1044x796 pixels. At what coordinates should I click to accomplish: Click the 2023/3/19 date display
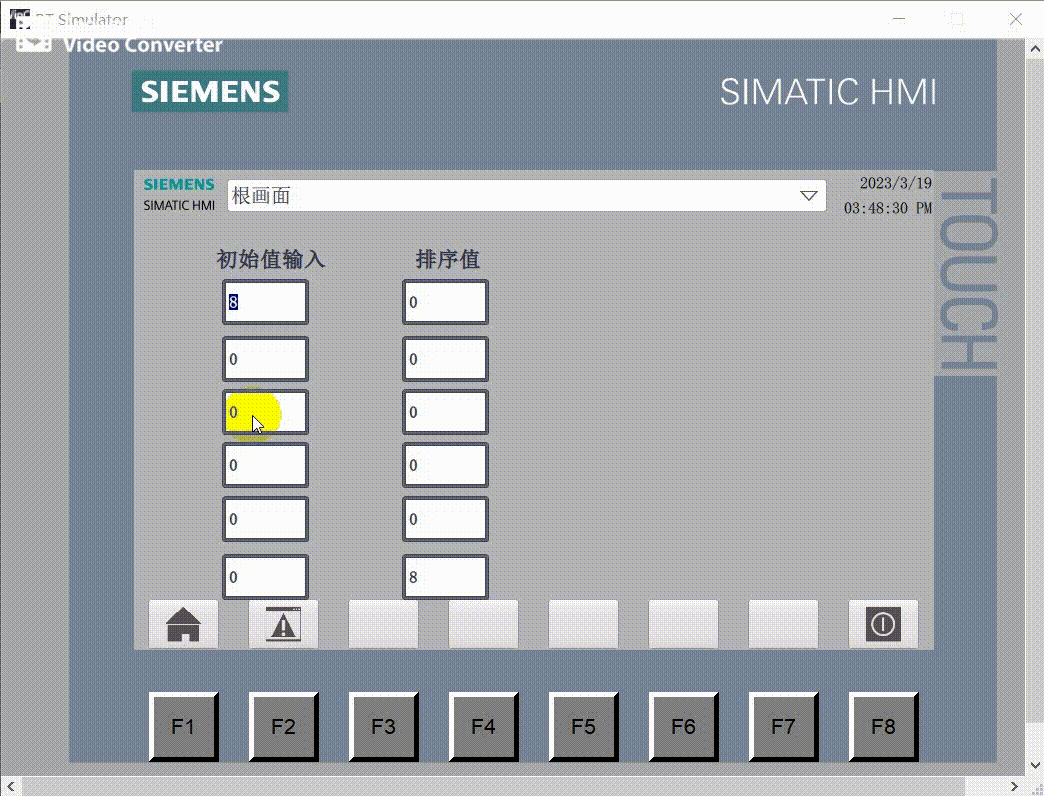click(896, 183)
